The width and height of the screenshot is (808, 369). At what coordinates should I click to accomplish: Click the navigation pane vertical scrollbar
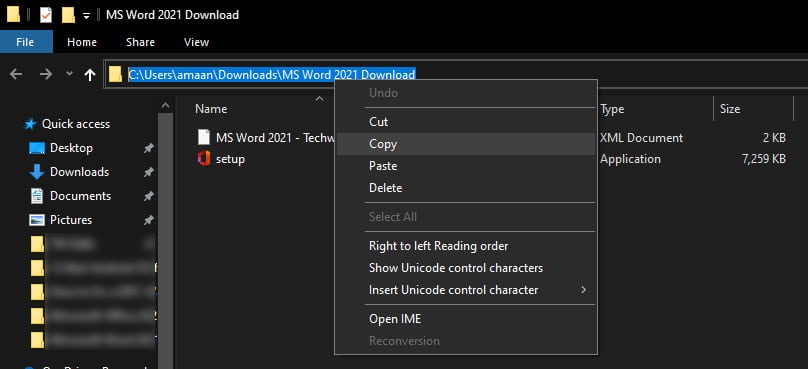165,240
